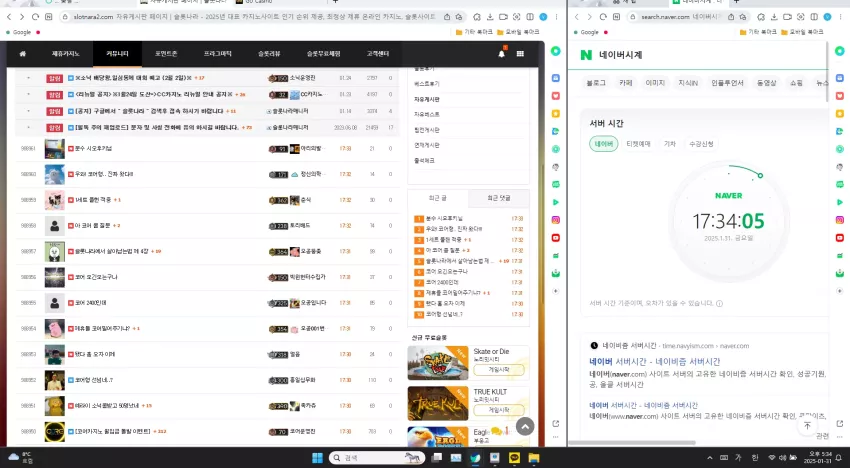Open the notification bell on slotnara navbar
850x468 pixels.
pyautogui.click(x=501, y=53)
